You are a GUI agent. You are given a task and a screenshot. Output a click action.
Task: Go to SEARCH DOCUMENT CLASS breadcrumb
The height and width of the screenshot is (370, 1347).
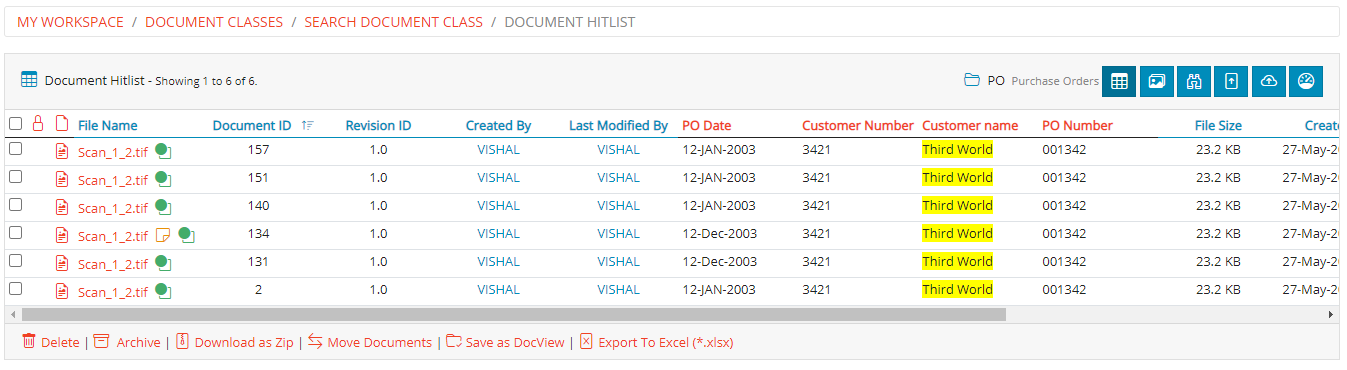point(394,22)
